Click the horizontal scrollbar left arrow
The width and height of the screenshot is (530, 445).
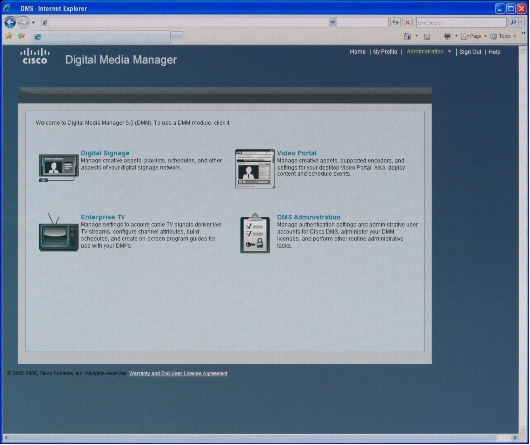pyautogui.click(x=6, y=438)
